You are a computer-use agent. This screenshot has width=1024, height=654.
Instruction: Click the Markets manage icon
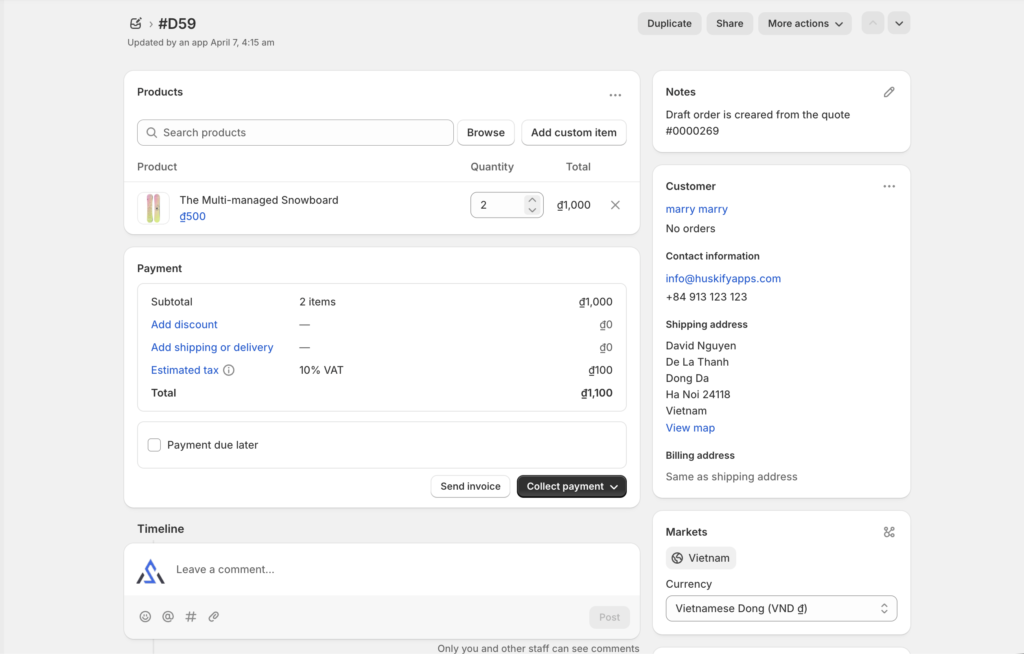click(x=889, y=532)
